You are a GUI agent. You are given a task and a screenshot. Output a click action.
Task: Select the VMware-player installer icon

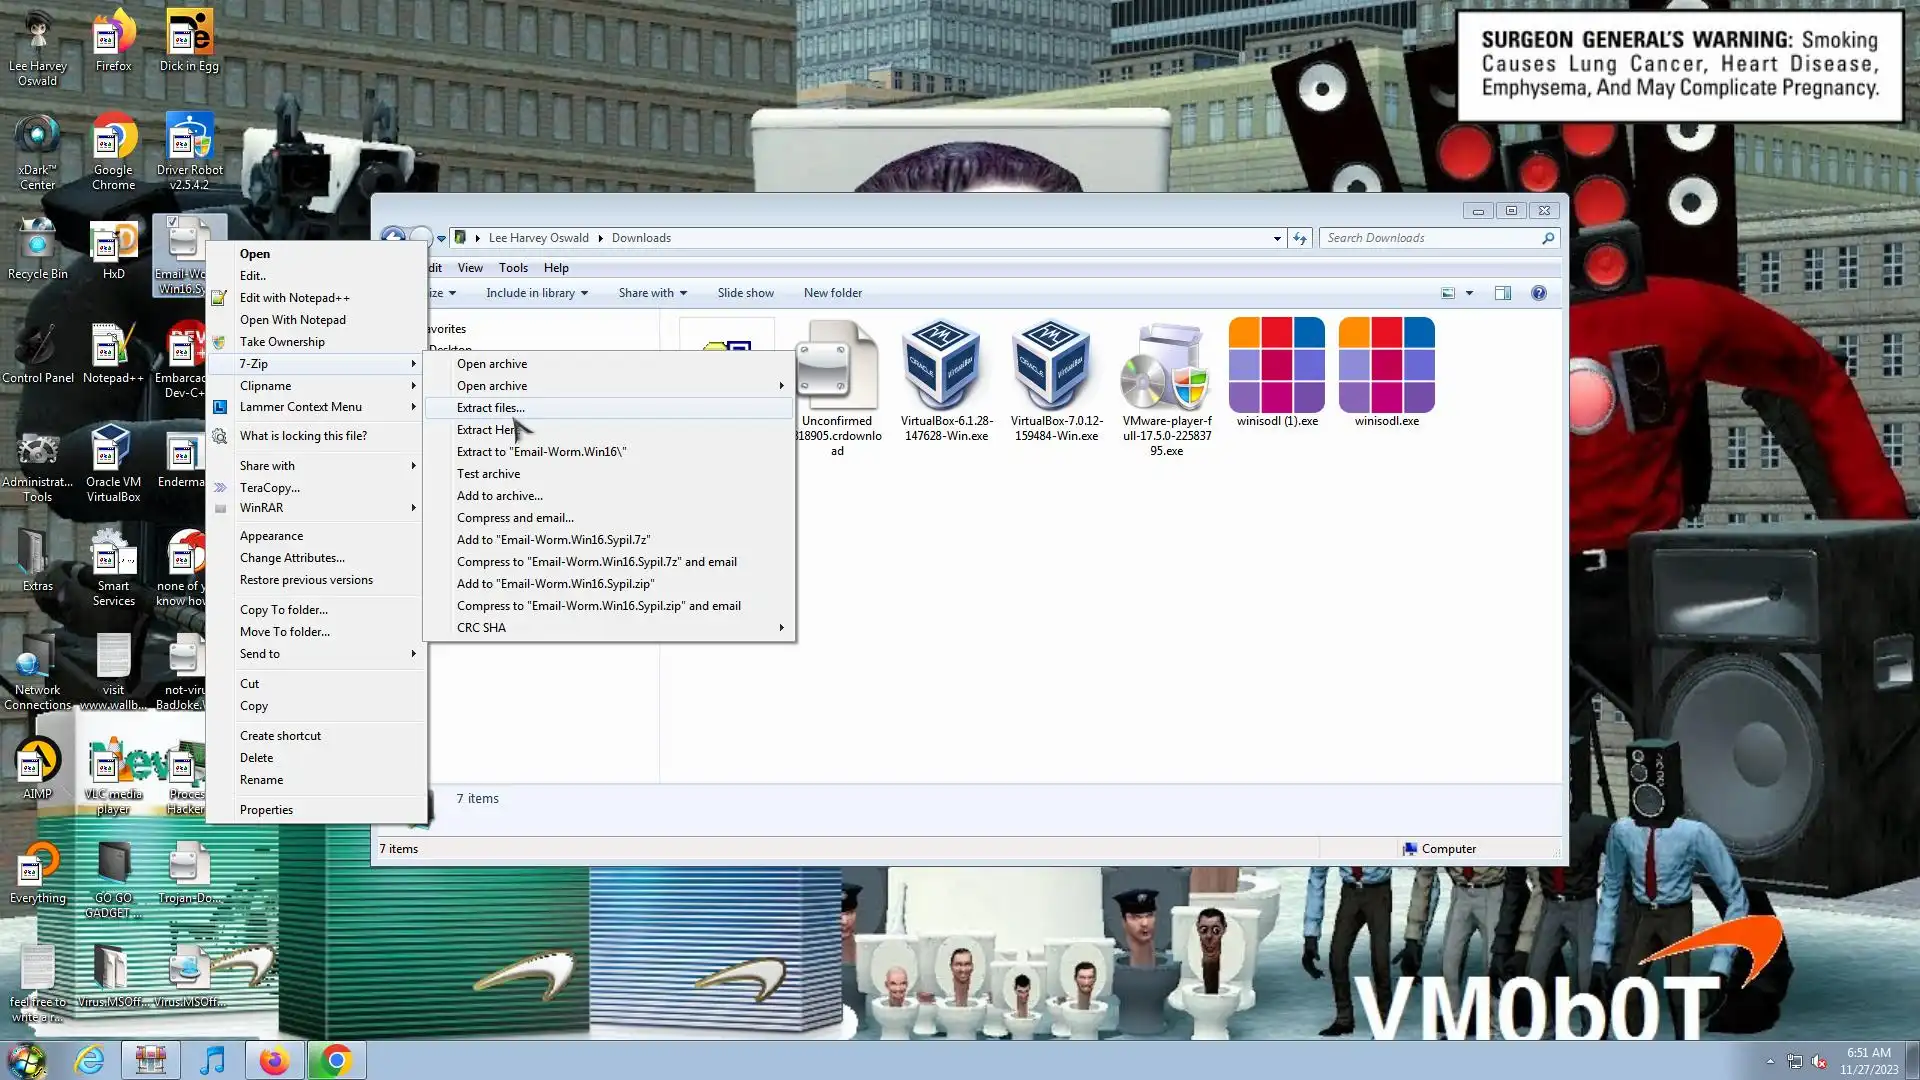pyautogui.click(x=1166, y=366)
